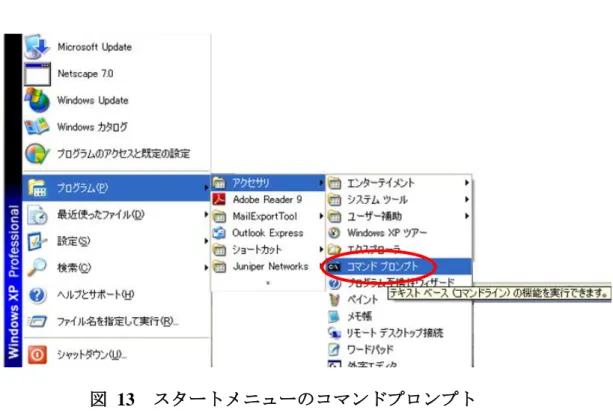
Task: Launch the ペイント entry
Action: pos(398,299)
